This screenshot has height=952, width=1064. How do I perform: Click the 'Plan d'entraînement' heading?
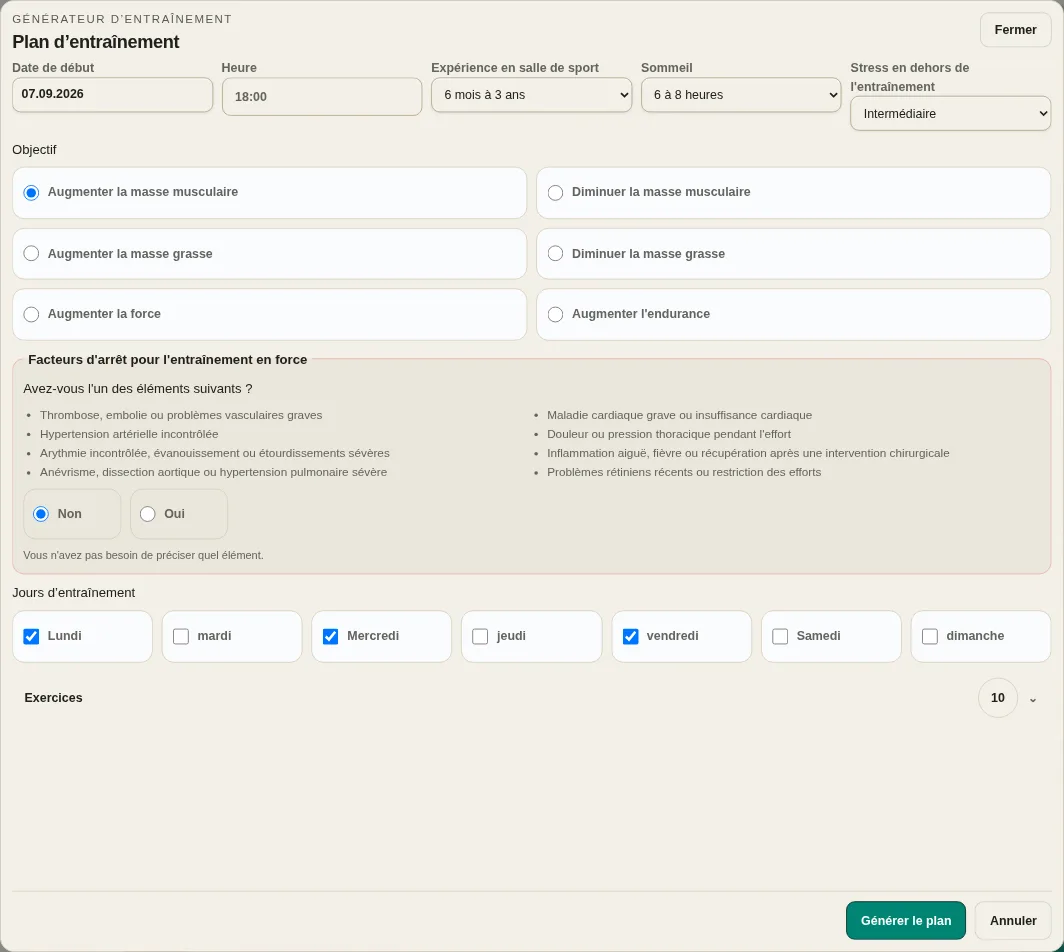click(96, 42)
